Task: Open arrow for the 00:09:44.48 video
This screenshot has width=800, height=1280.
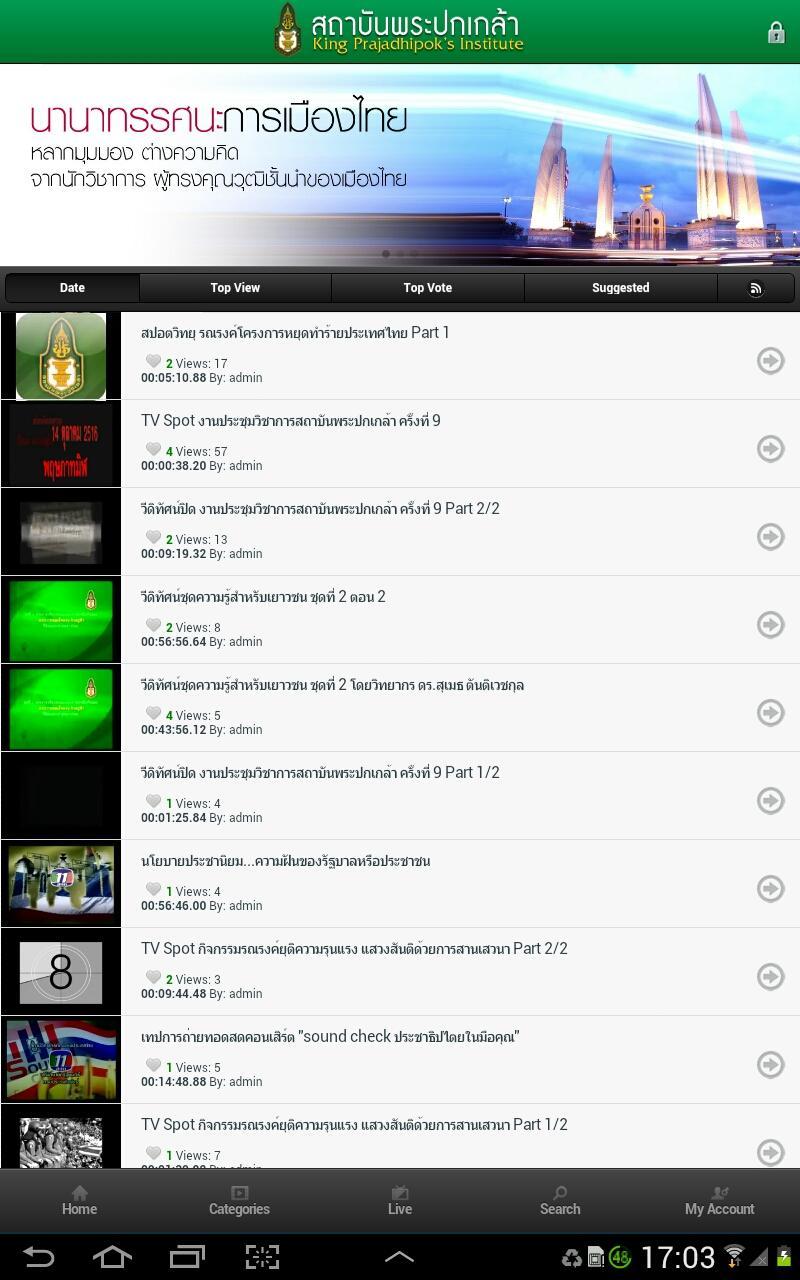Action: [x=770, y=976]
